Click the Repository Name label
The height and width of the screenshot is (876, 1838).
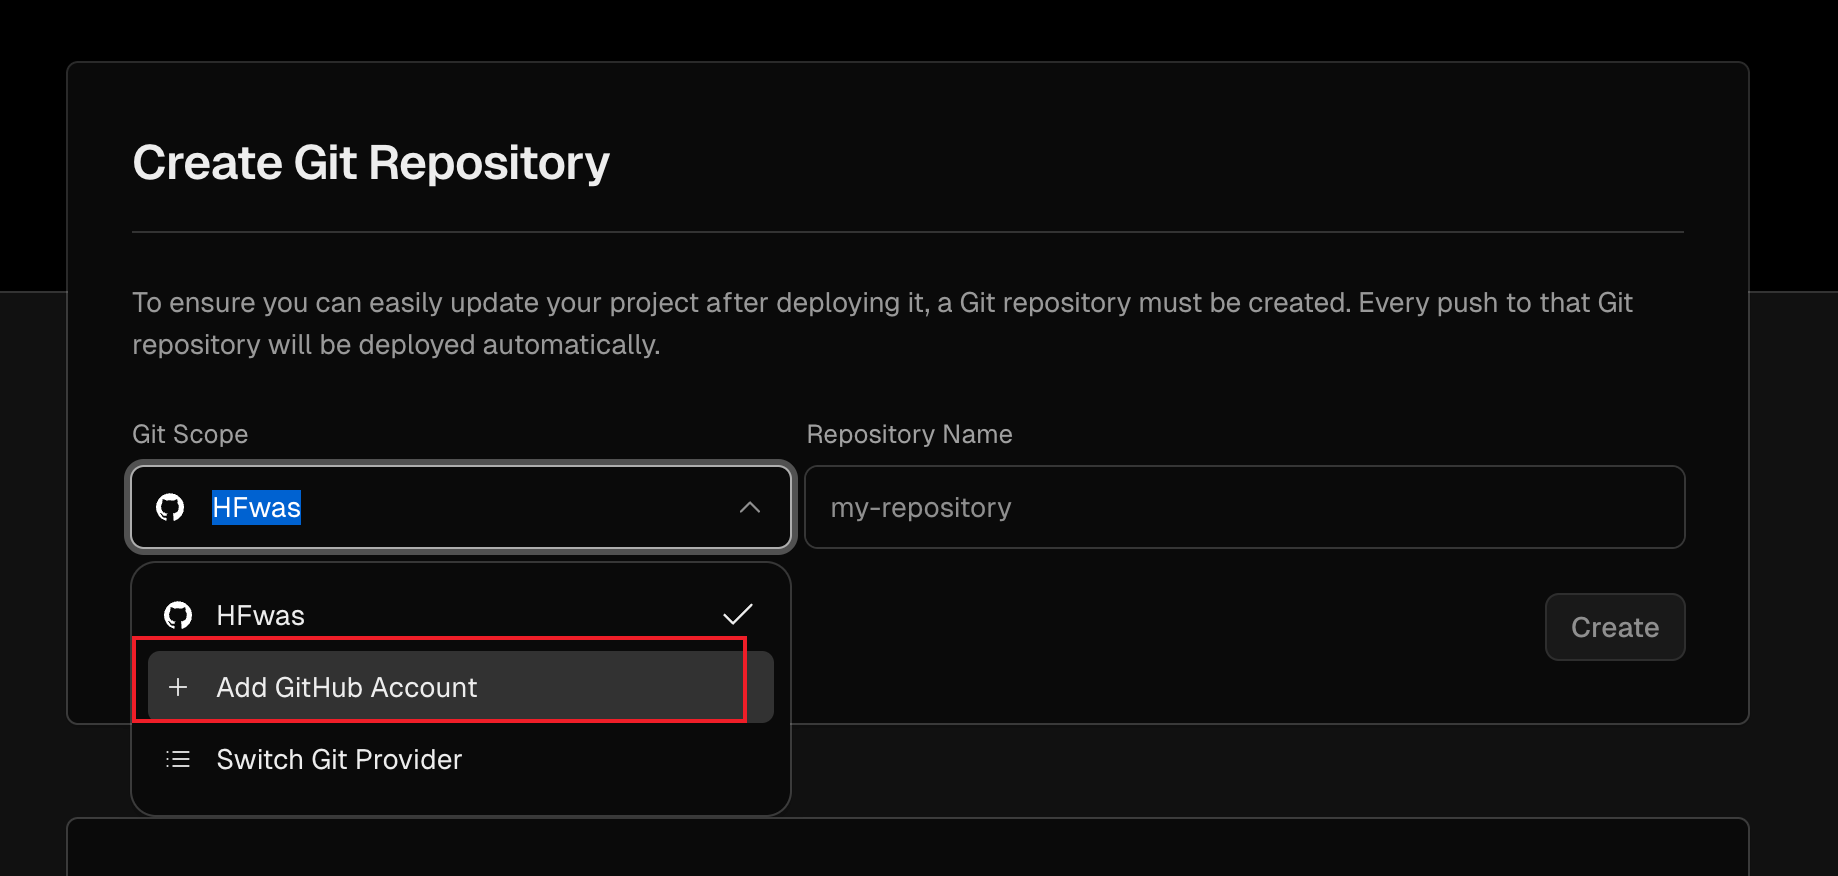[909, 434]
